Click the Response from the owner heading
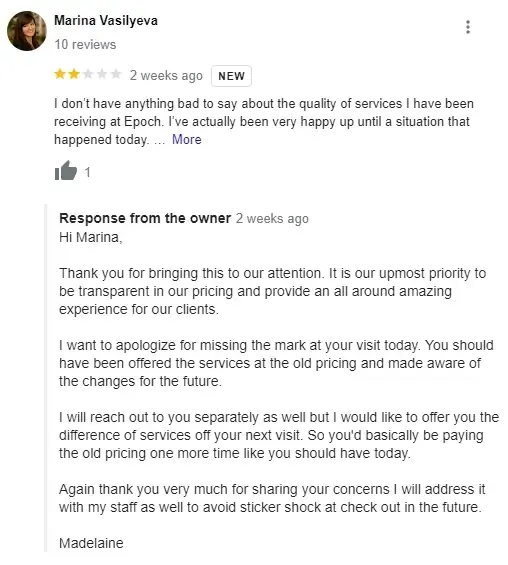The width and height of the screenshot is (508, 565). 145,218
